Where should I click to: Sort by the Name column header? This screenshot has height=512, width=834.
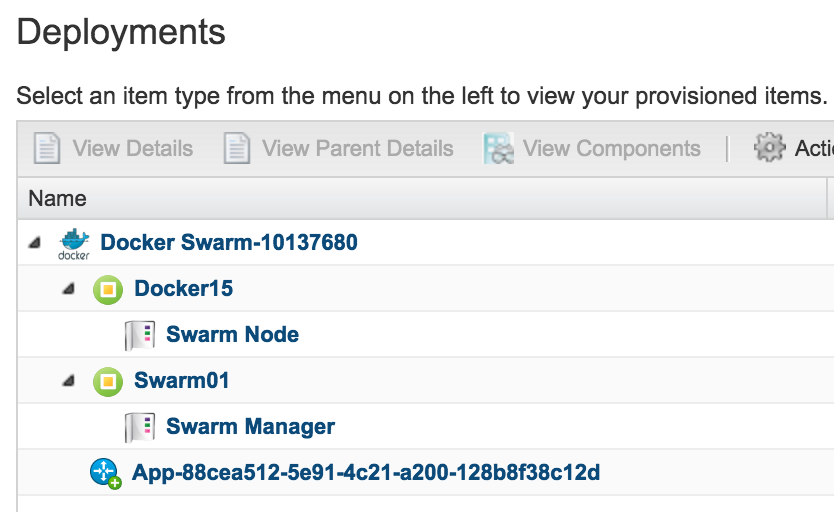(58, 199)
